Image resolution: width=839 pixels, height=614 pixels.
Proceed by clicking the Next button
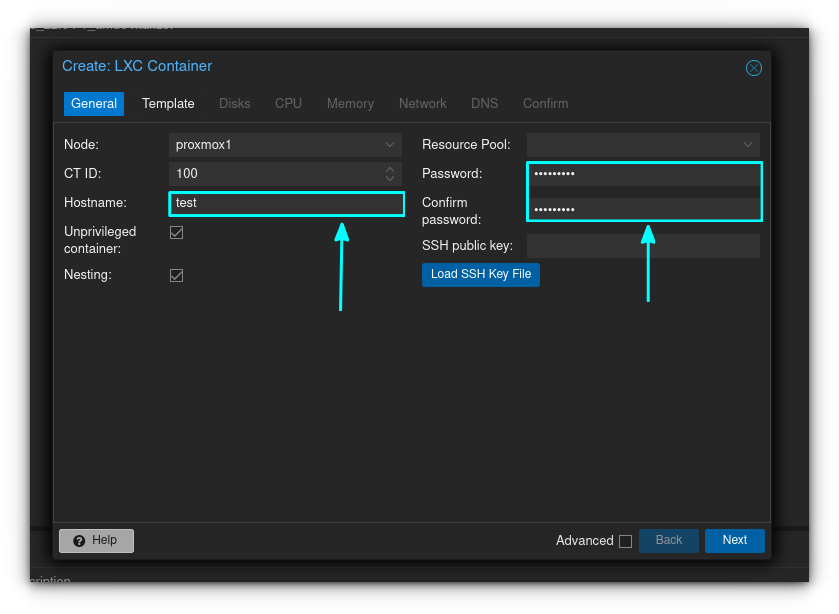point(734,540)
